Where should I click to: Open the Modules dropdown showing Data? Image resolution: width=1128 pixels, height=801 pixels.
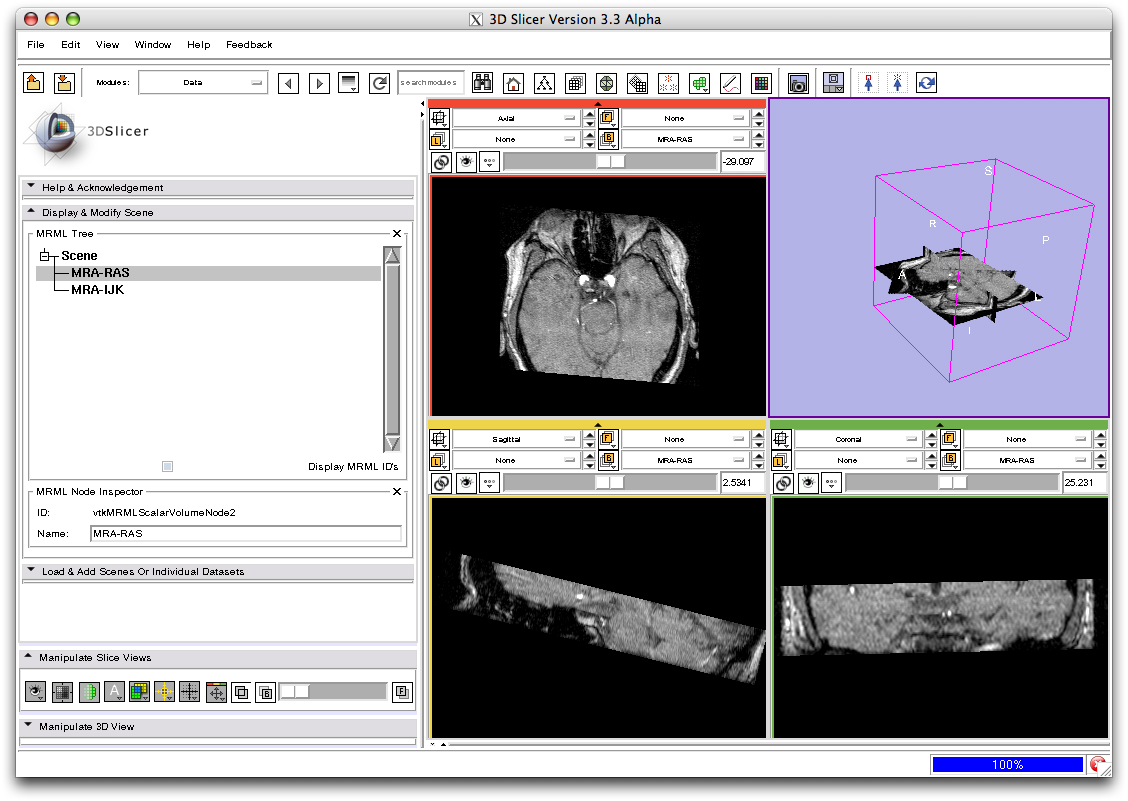pyautogui.click(x=203, y=83)
